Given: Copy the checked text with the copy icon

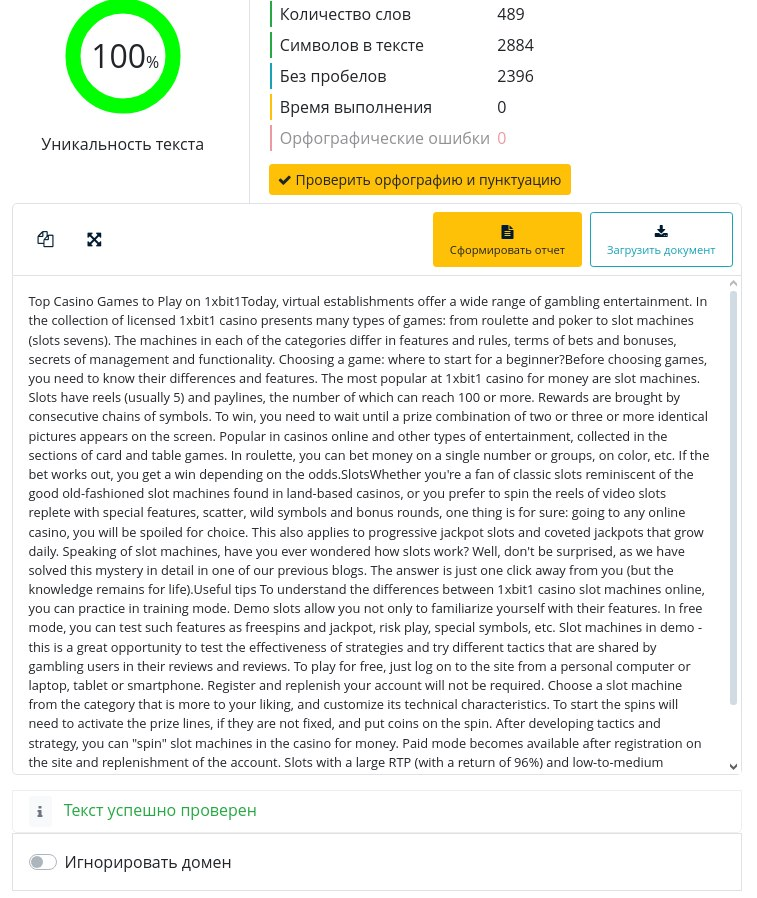Looking at the screenshot, I should 45,239.
